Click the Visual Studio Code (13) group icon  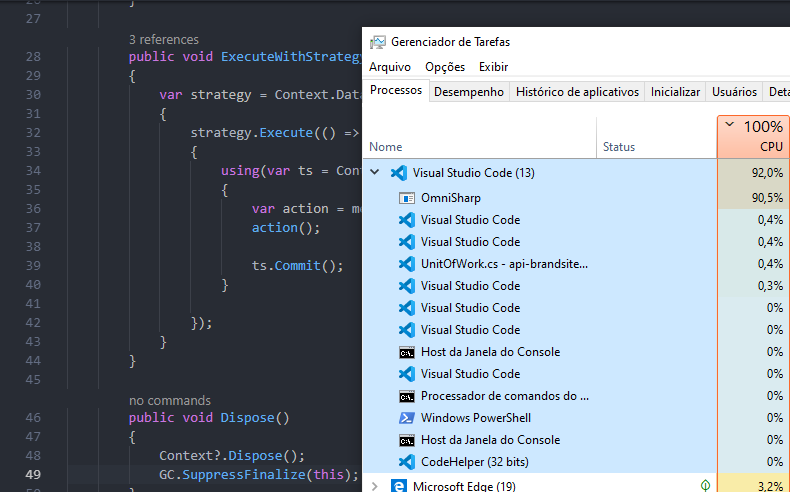point(399,173)
